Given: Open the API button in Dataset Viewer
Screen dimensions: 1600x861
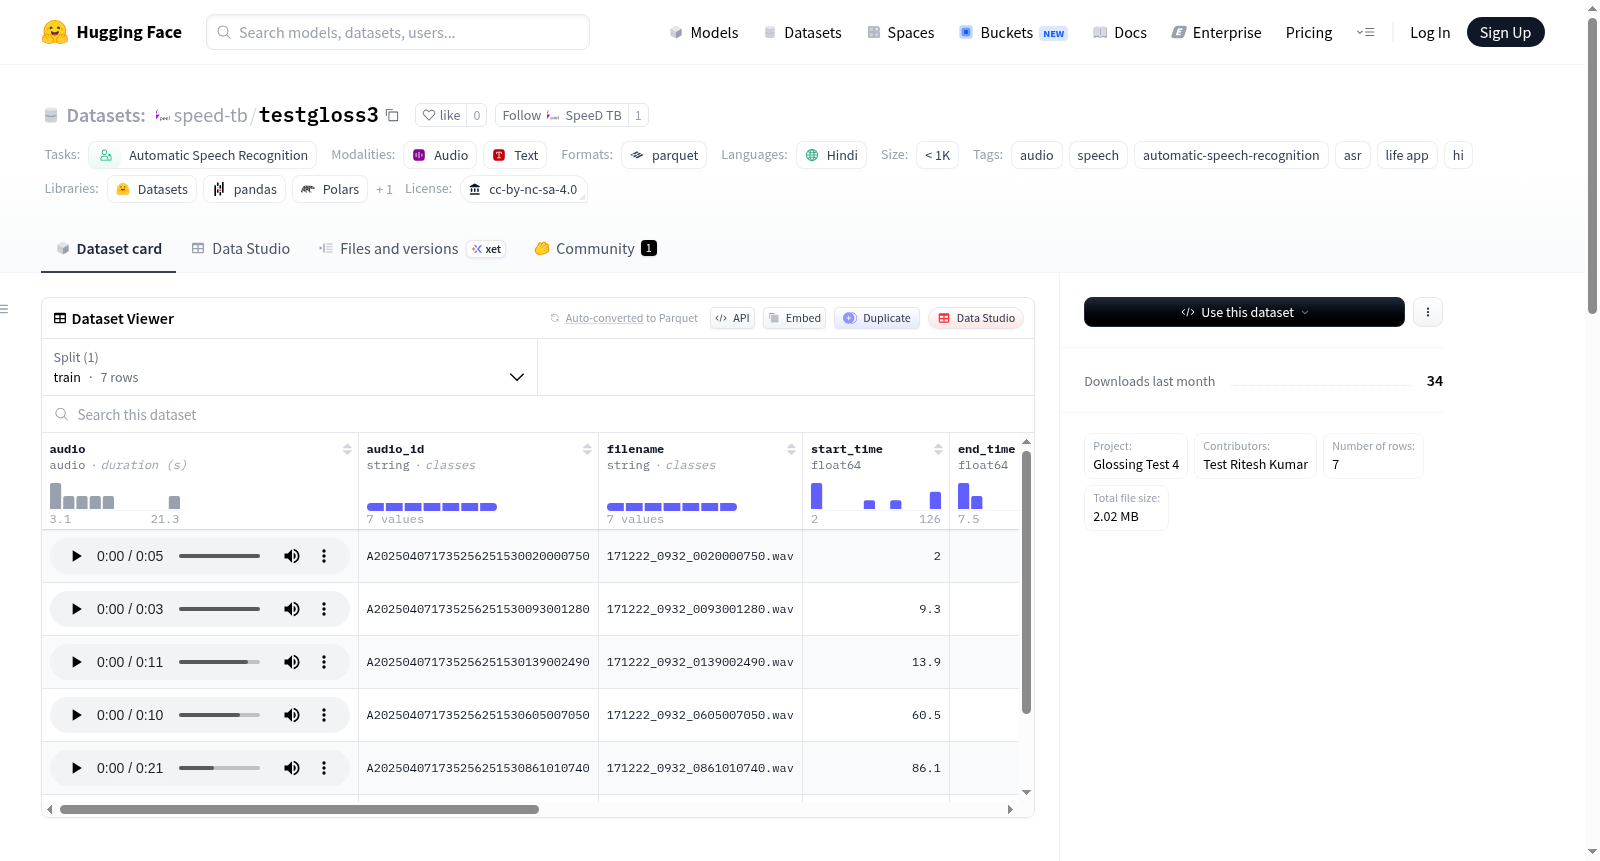Looking at the screenshot, I should point(732,318).
